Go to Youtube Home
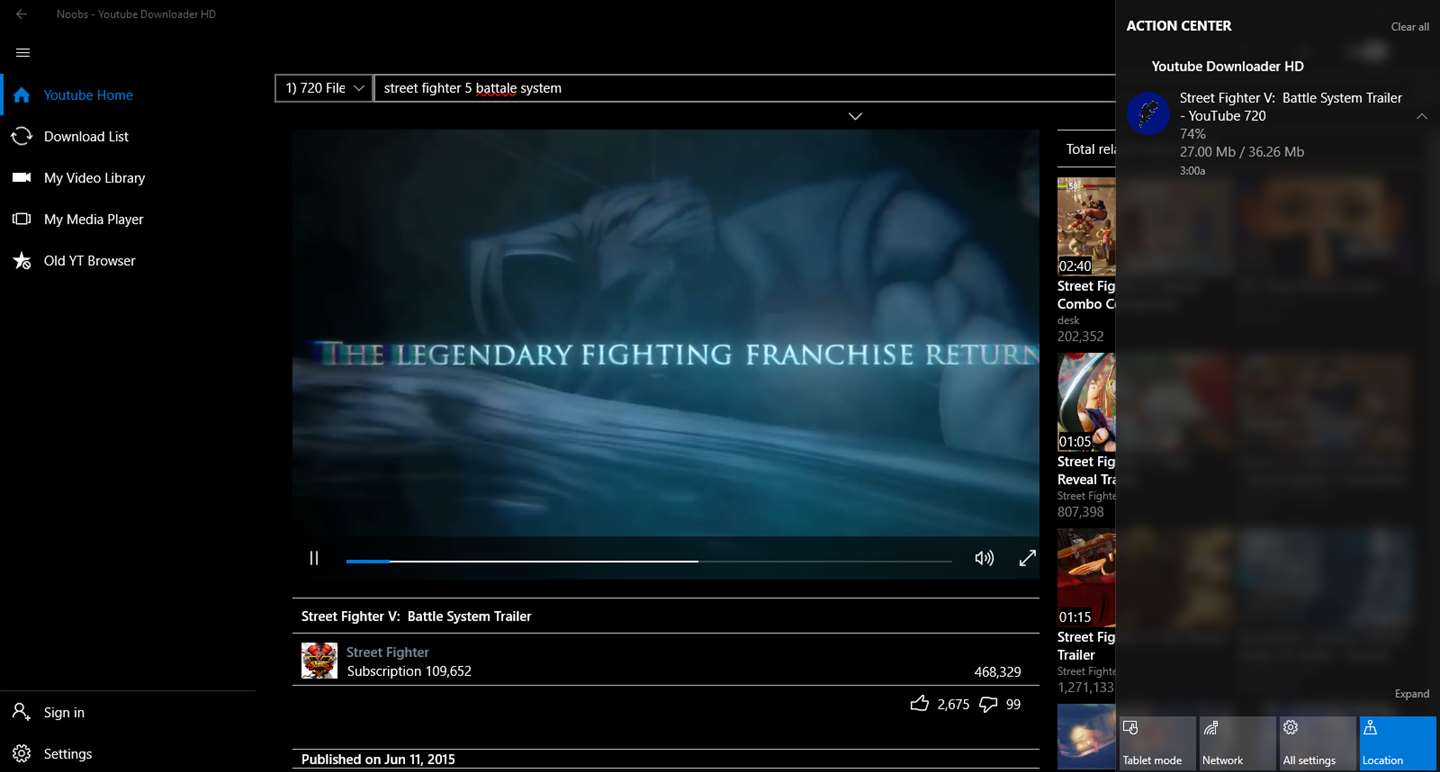The height and width of the screenshot is (772, 1440). coord(128,95)
